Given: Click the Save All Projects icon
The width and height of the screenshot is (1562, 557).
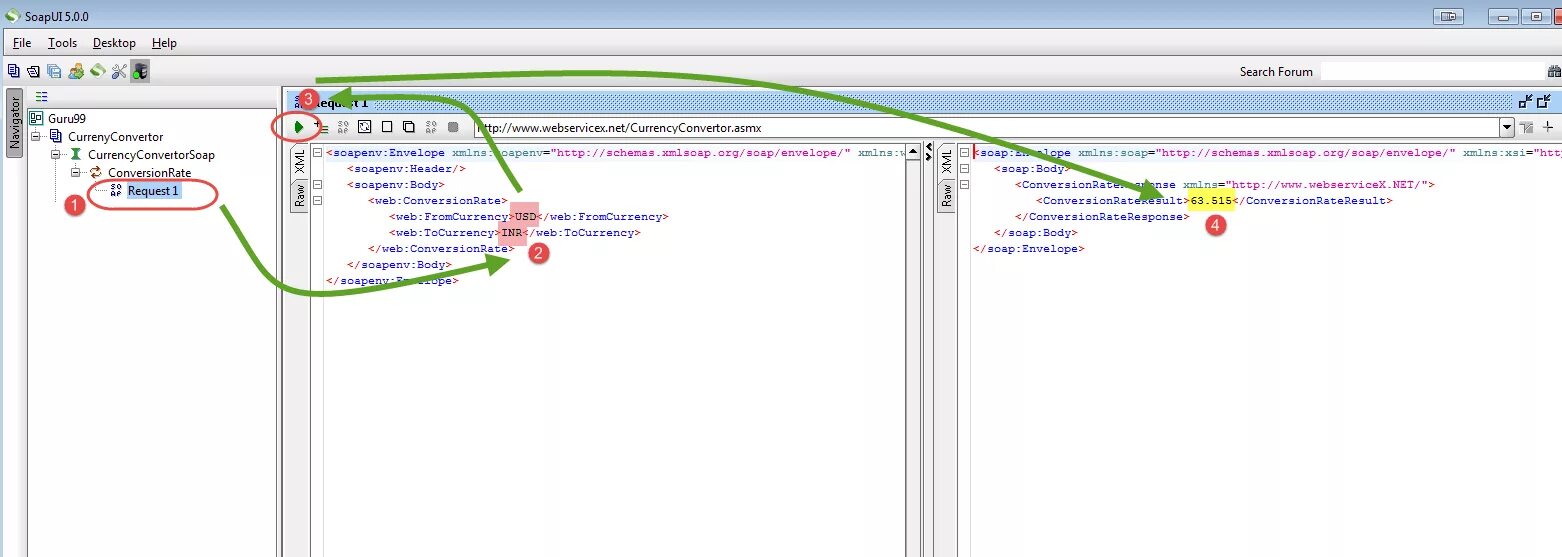Looking at the screenshot, I should point(54,71).
